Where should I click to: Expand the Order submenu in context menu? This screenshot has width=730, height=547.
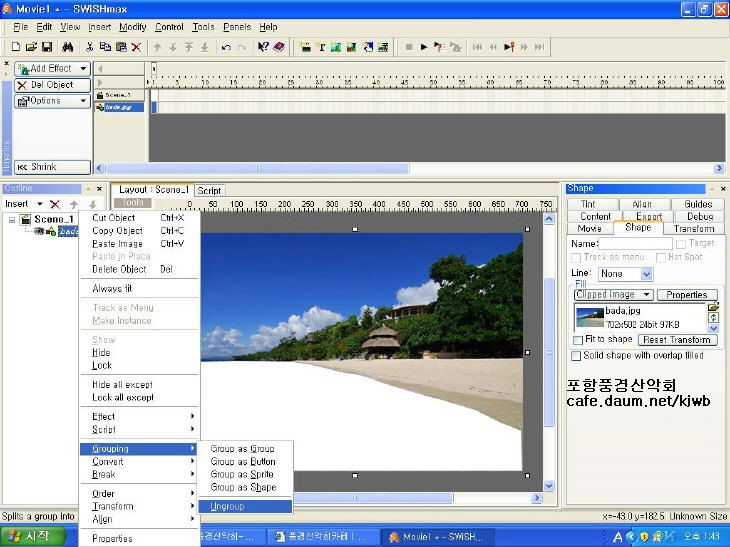pyautogui.click(x=139, y=493)
